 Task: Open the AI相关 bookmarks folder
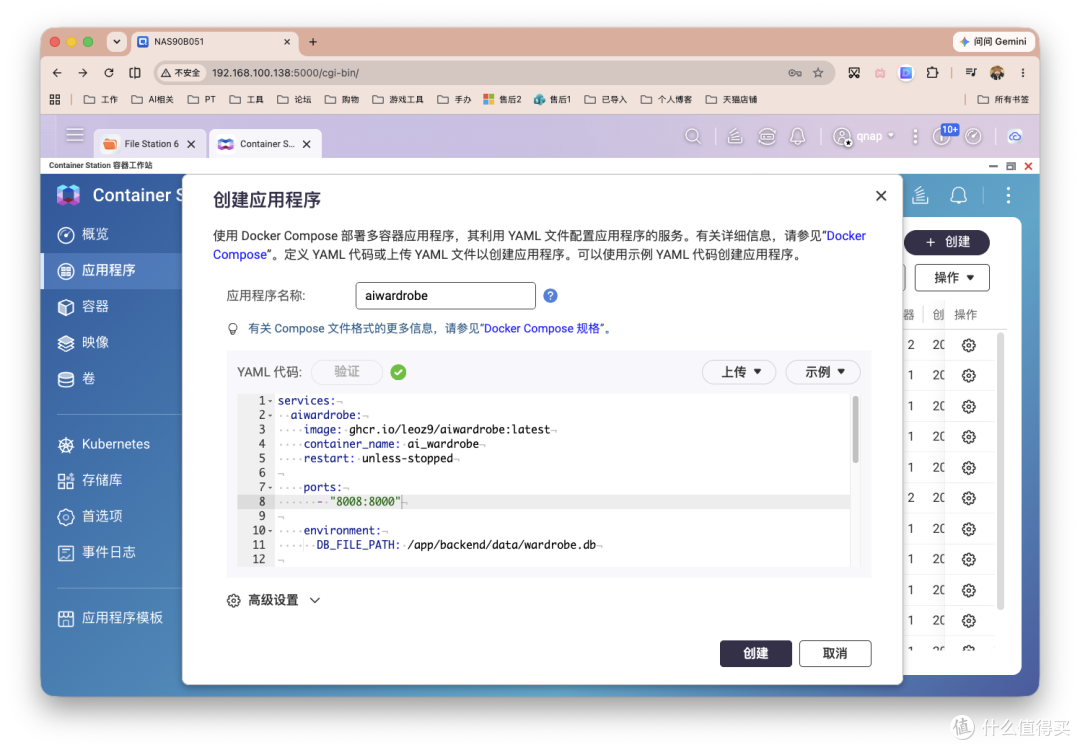pyautogui.click(x=152, y=99)
